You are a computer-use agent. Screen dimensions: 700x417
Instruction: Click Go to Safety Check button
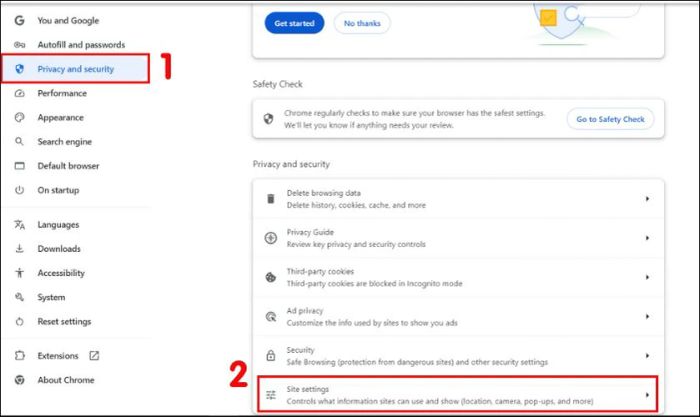(610, 119)
